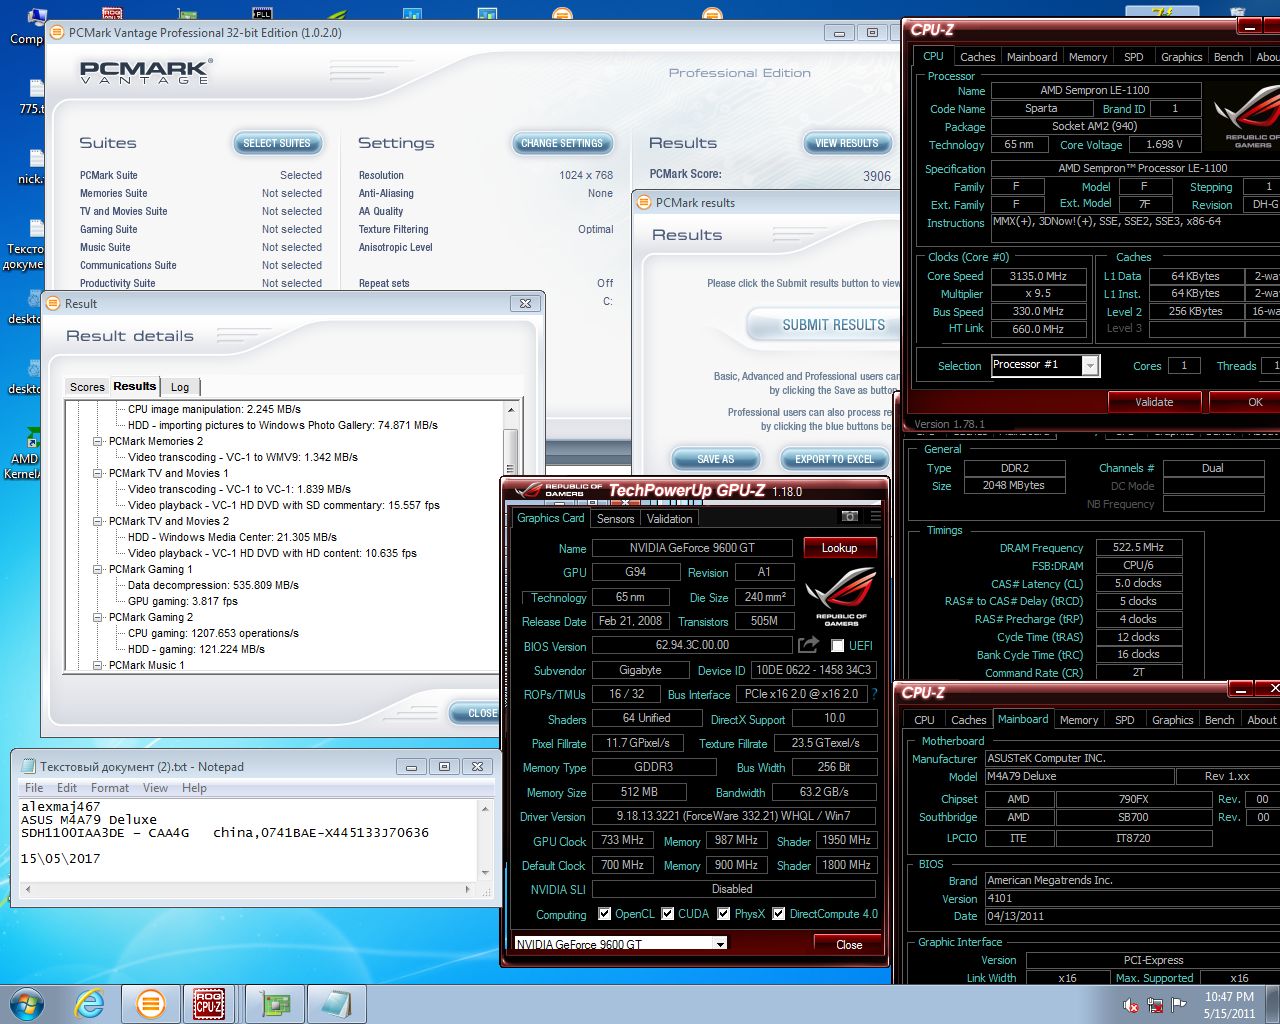Click the Notepad title bar document icon
The image size is (1280, 1024).
coord(27,766)
